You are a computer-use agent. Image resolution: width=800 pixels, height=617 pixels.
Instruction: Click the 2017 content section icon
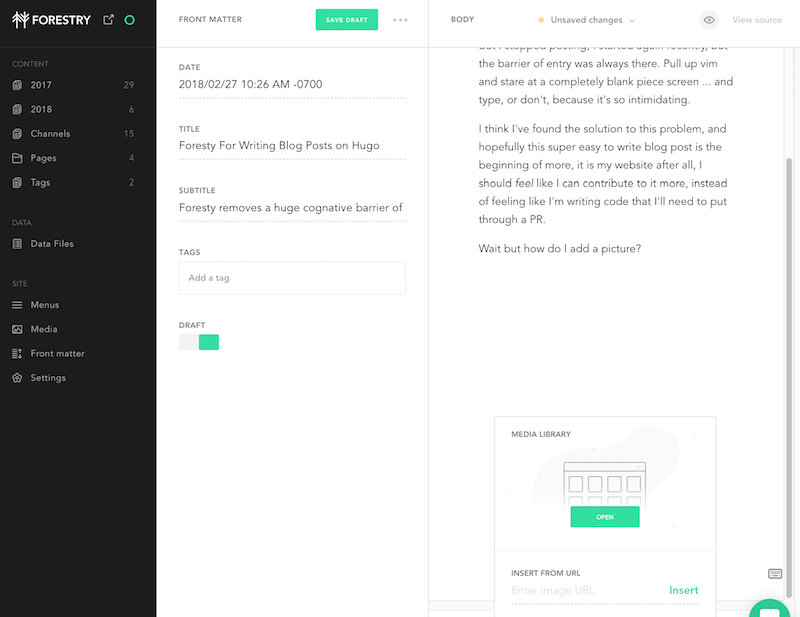tap(17, 85)
